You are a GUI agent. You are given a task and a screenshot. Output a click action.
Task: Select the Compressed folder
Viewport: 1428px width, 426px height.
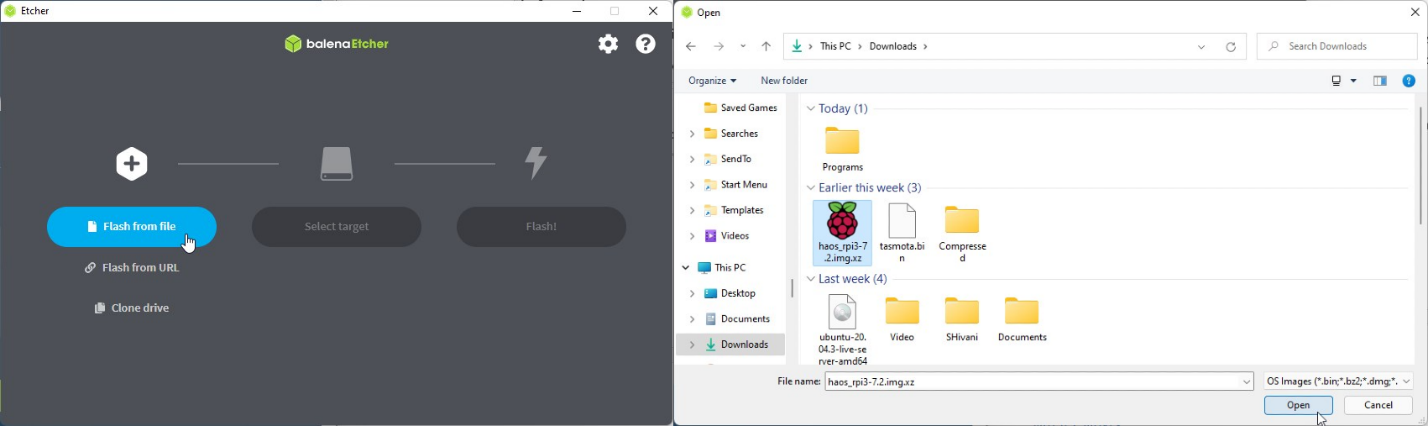pos(962,233)
